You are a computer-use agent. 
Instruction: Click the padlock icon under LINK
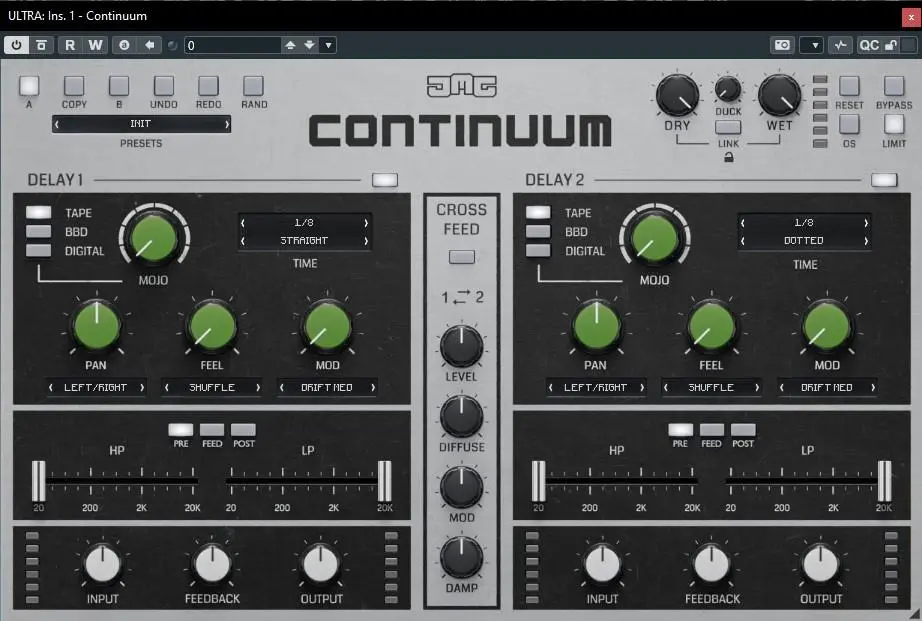pos(729,157)
